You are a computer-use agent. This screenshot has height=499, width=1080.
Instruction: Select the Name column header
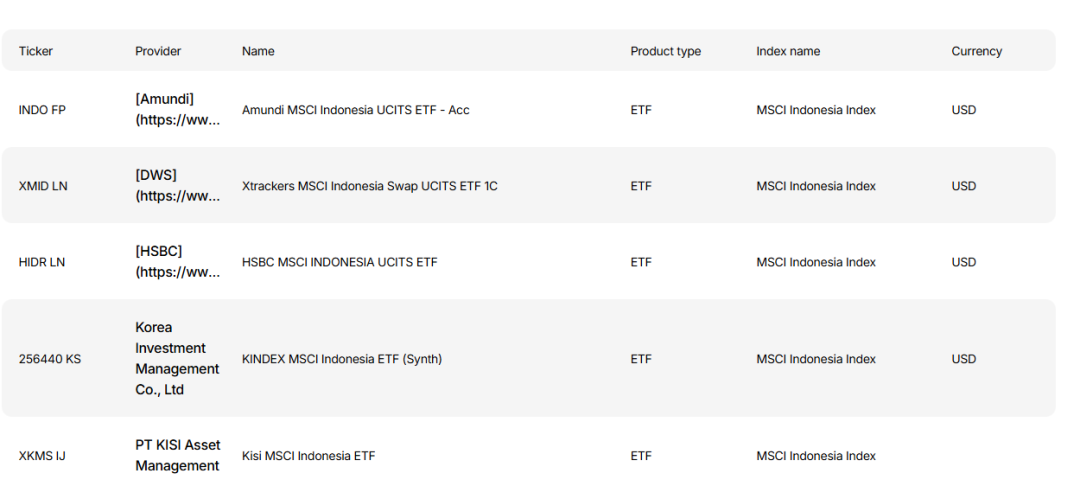click(x=258, y=51)
